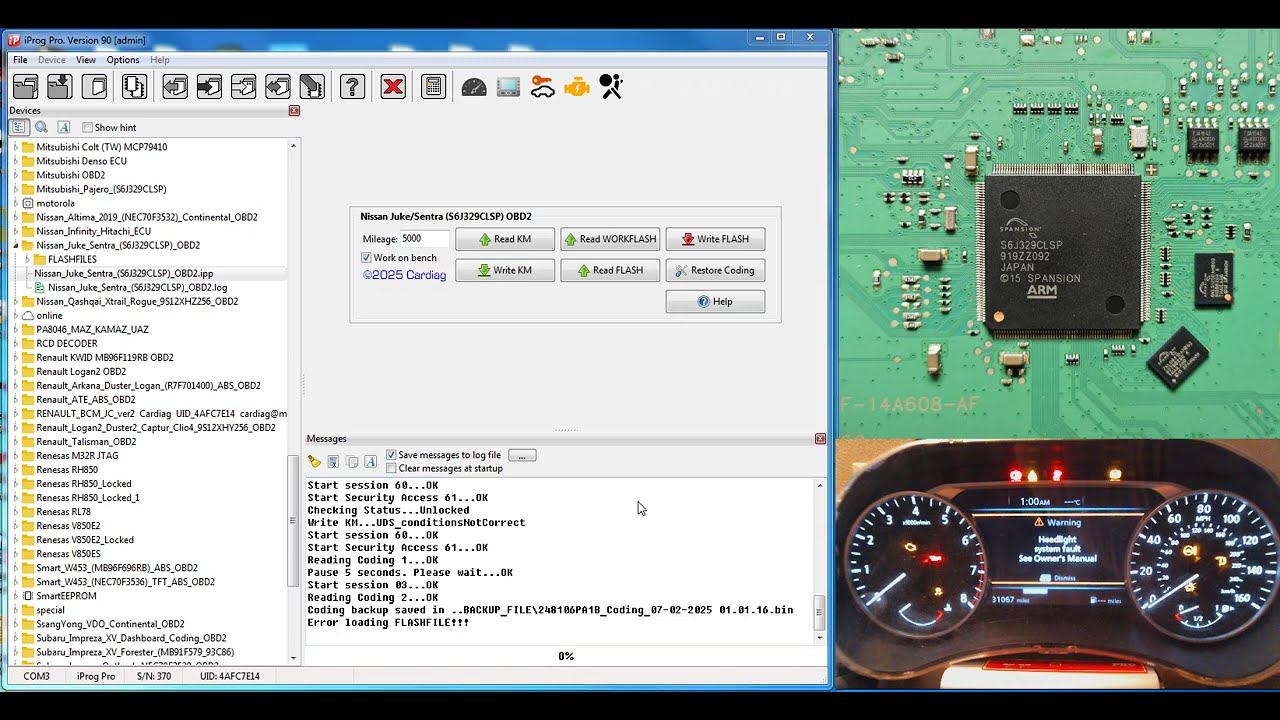Select Renault Logan2 OBD2 device
Viewport: 1280px width, 720px height.
[81, 371]
